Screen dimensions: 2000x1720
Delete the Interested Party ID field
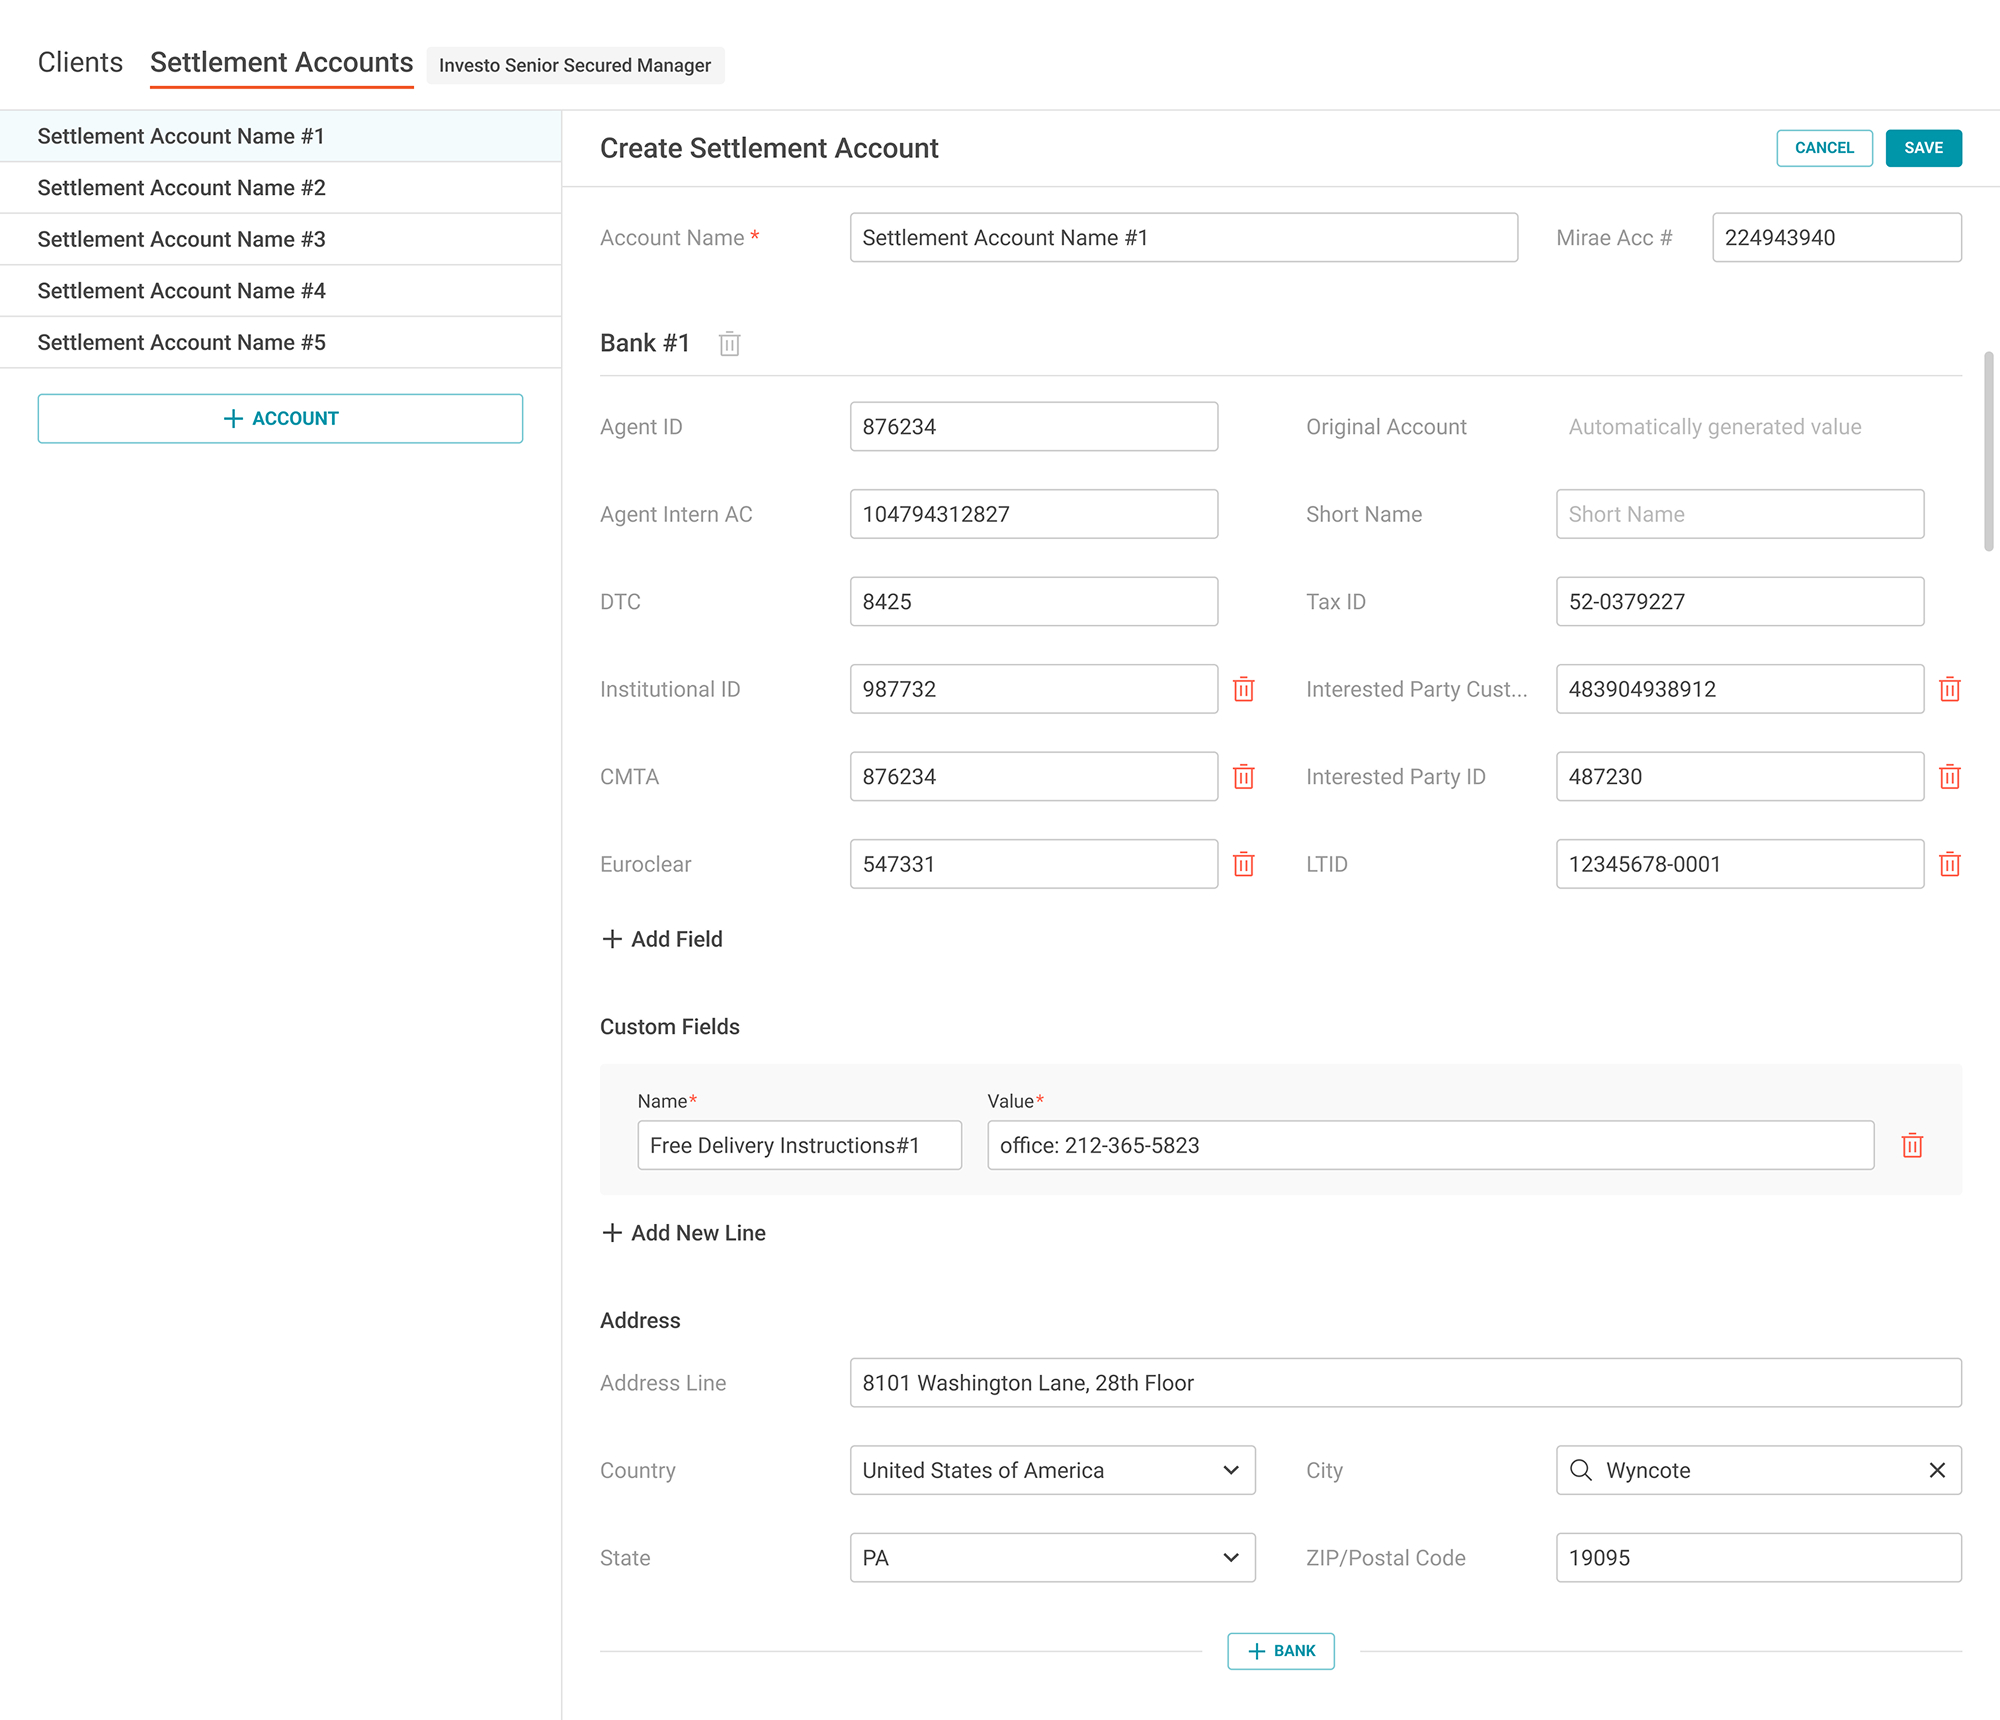tap(1950, 777)
